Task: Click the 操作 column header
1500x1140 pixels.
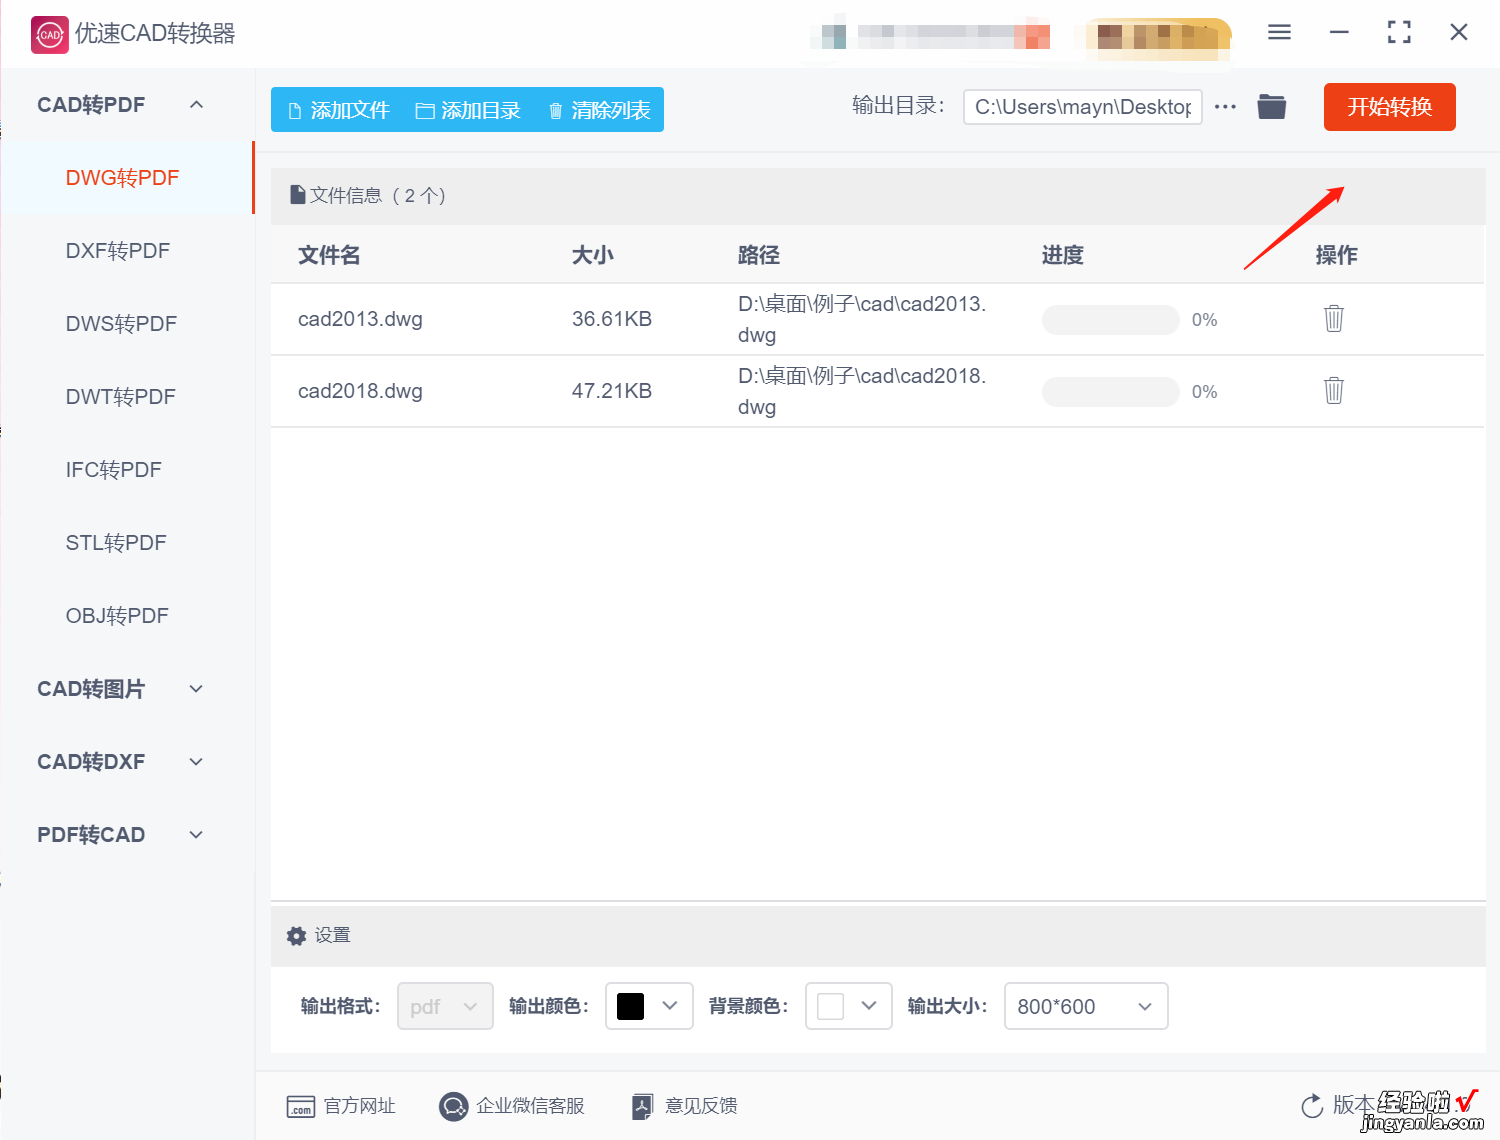Action: click(1336, 255)
